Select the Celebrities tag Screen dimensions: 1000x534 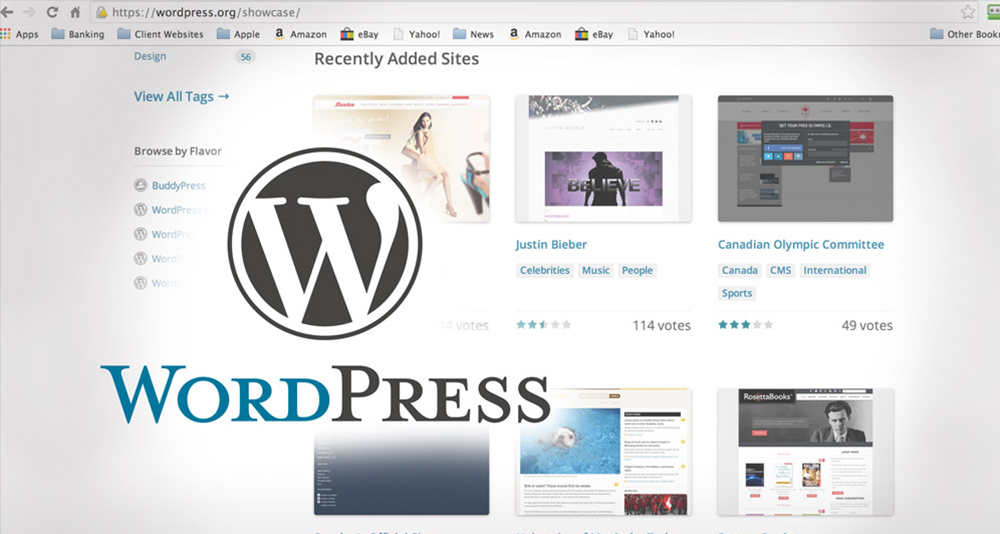coord(545,271)
